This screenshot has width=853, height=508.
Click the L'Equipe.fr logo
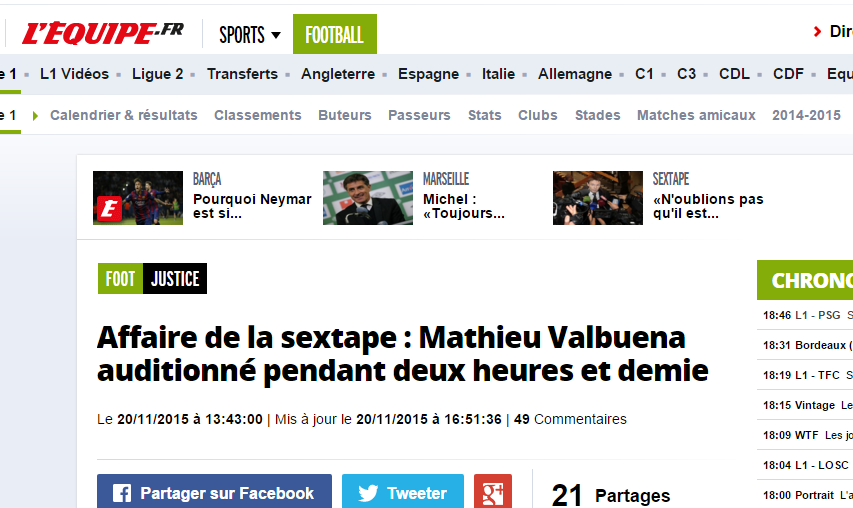coord(103,34)
